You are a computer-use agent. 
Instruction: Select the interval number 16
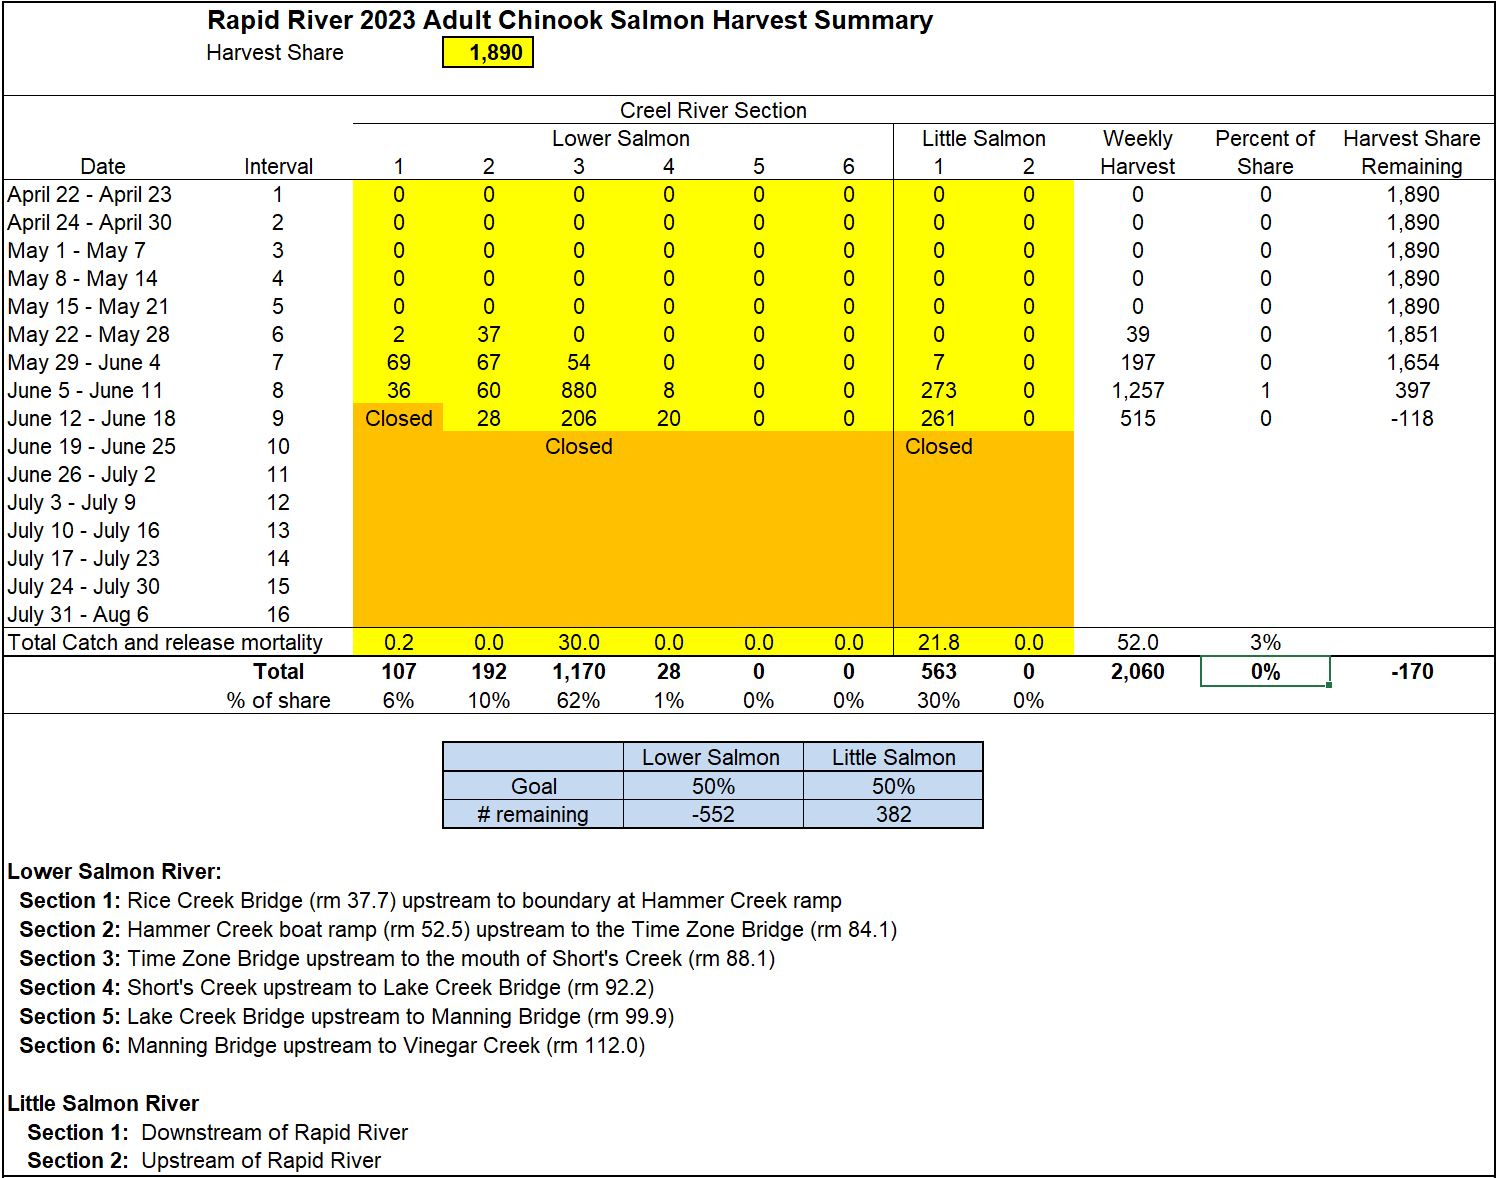[x=278, y=614]
